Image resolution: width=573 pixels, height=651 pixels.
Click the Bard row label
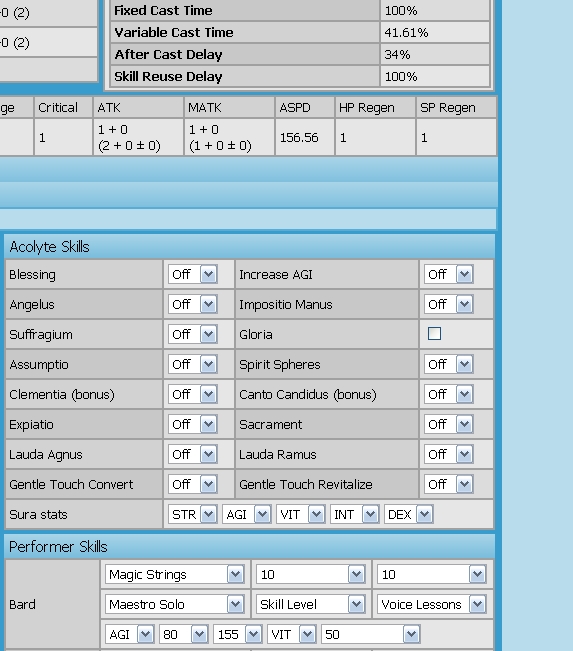[x=22, y=604]
